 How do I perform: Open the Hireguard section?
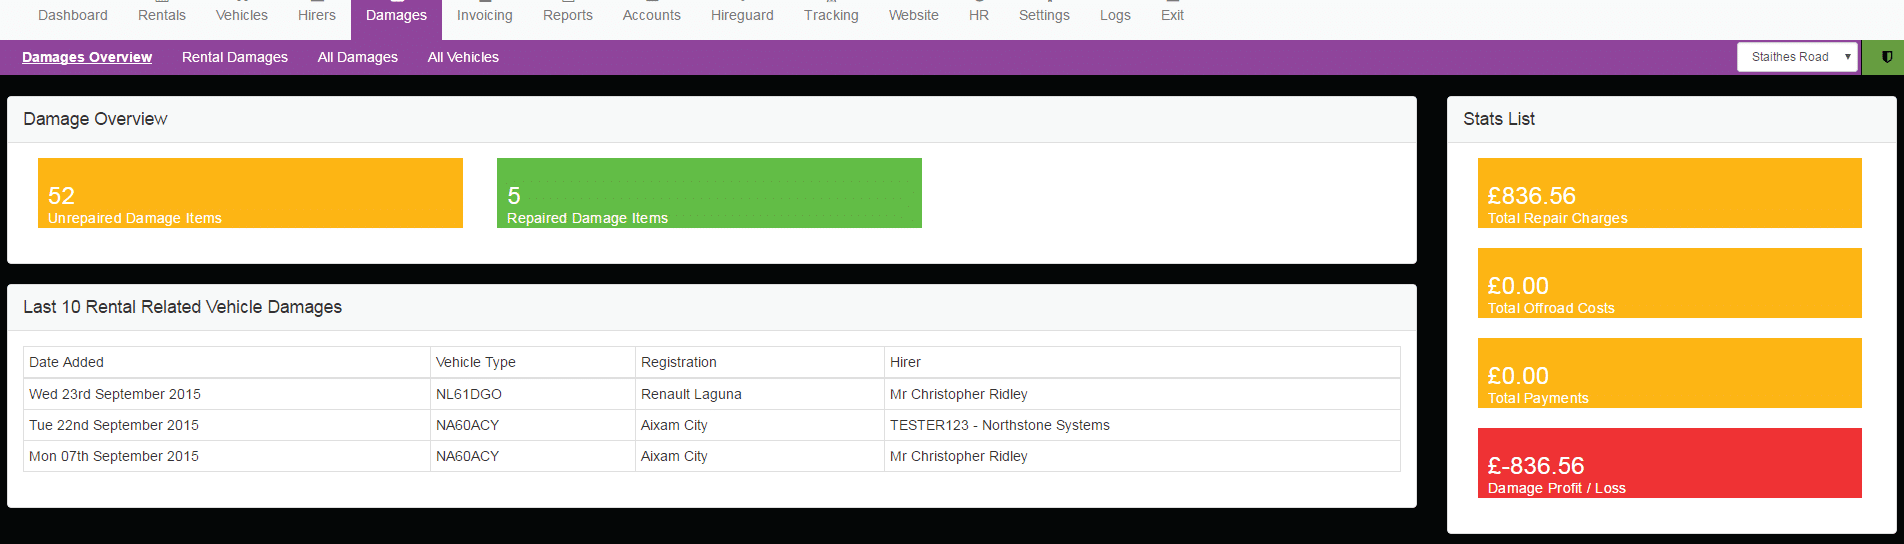[x=742, y=15]
